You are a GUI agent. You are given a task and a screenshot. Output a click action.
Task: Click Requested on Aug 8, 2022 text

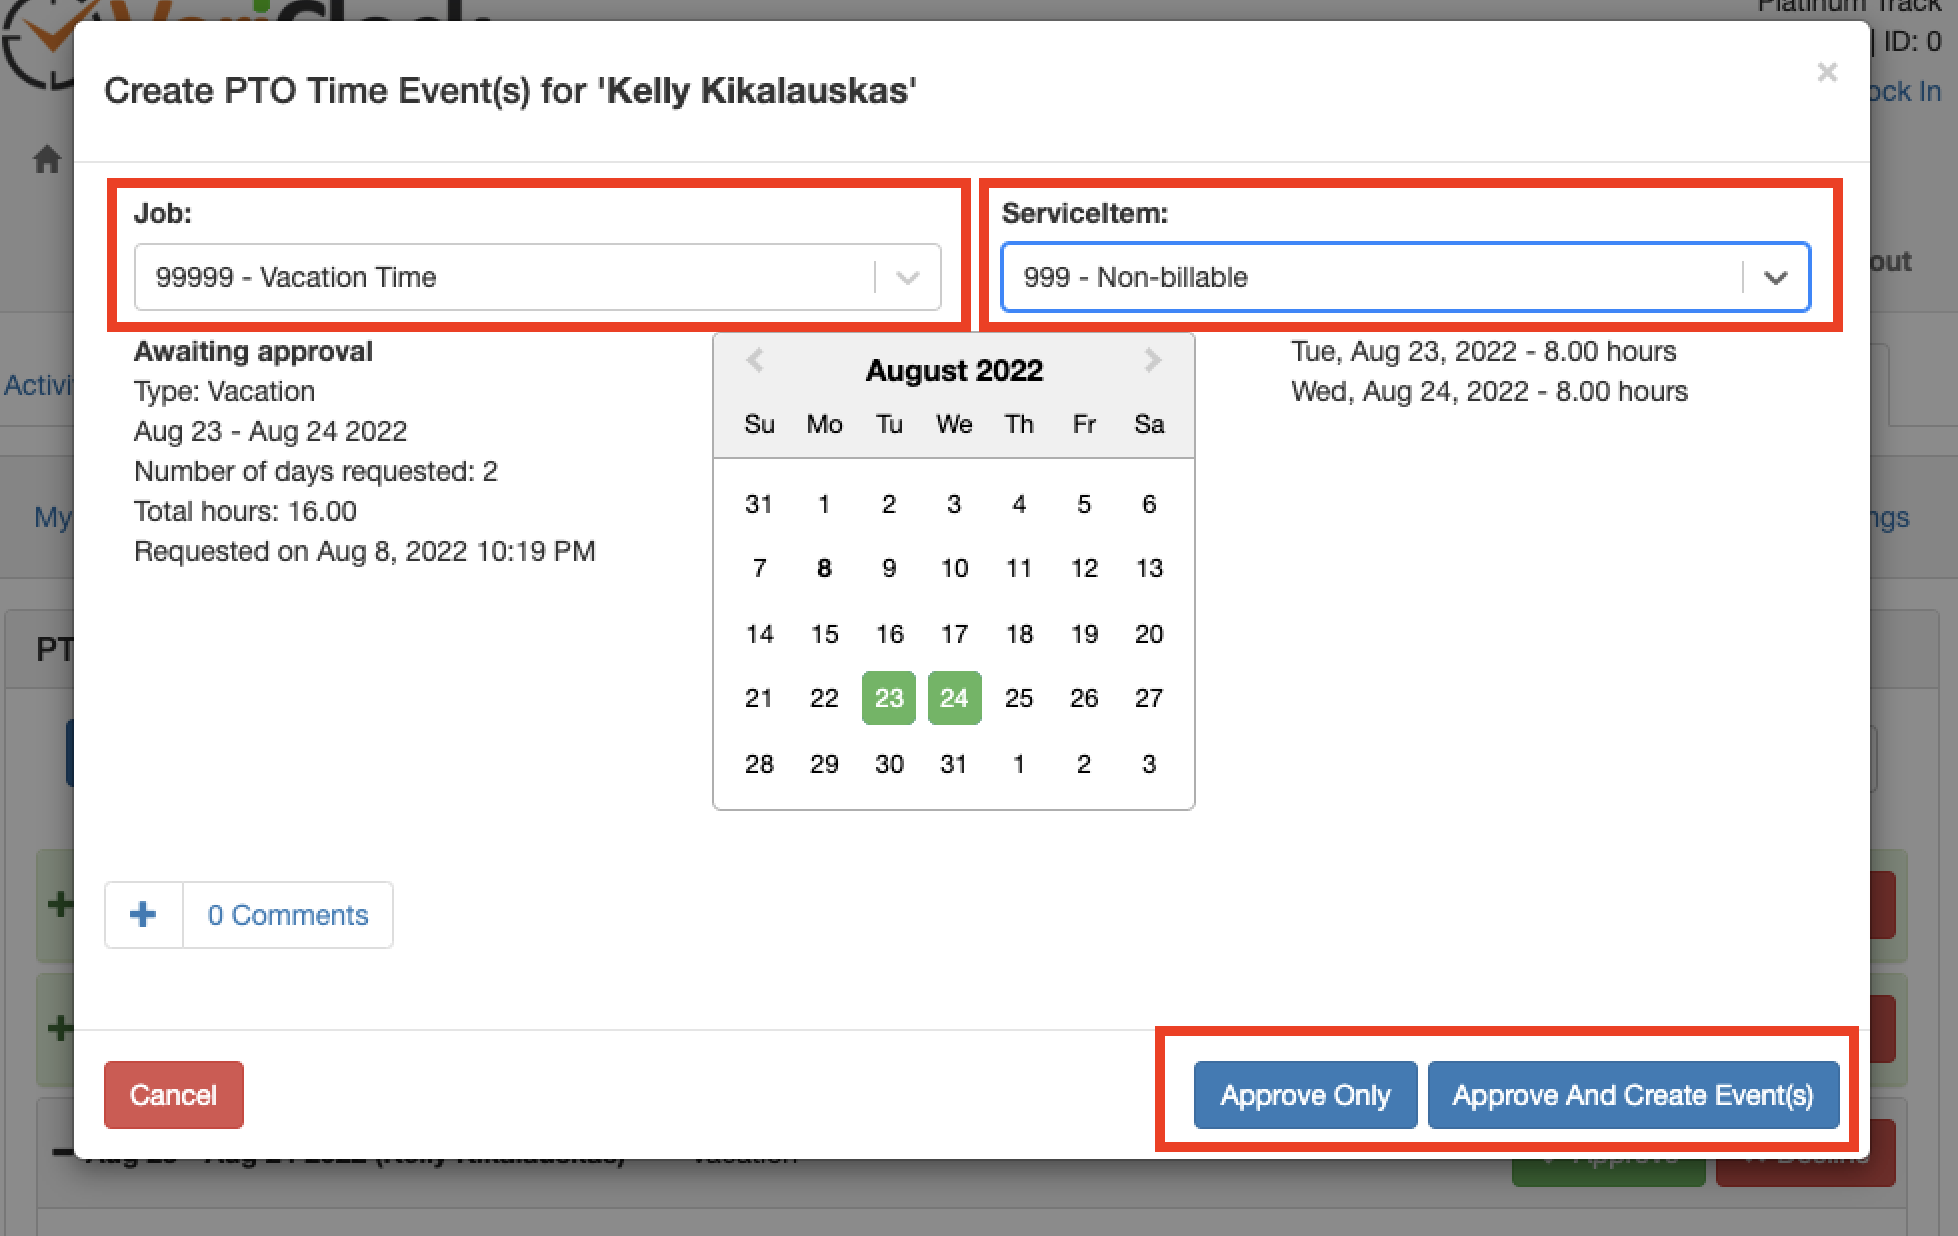point(364,551)
